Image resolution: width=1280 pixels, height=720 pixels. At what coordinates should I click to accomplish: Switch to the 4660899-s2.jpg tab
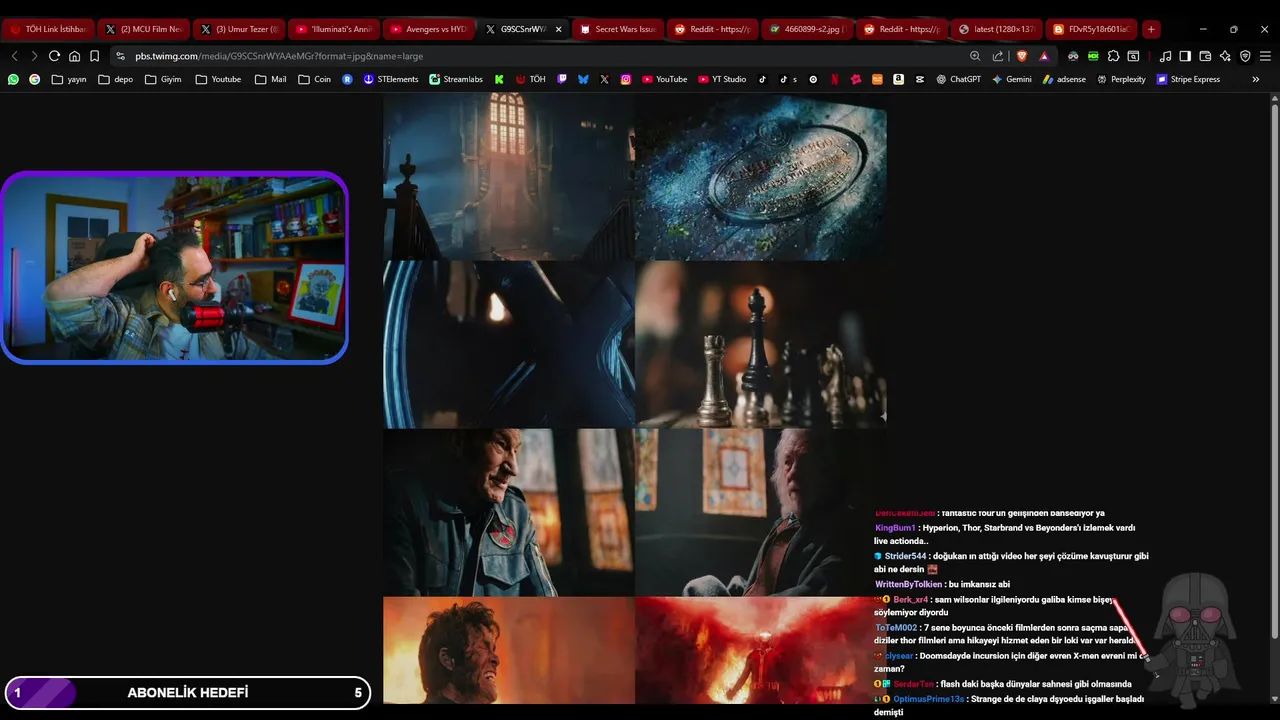click(x=807, y=29)
